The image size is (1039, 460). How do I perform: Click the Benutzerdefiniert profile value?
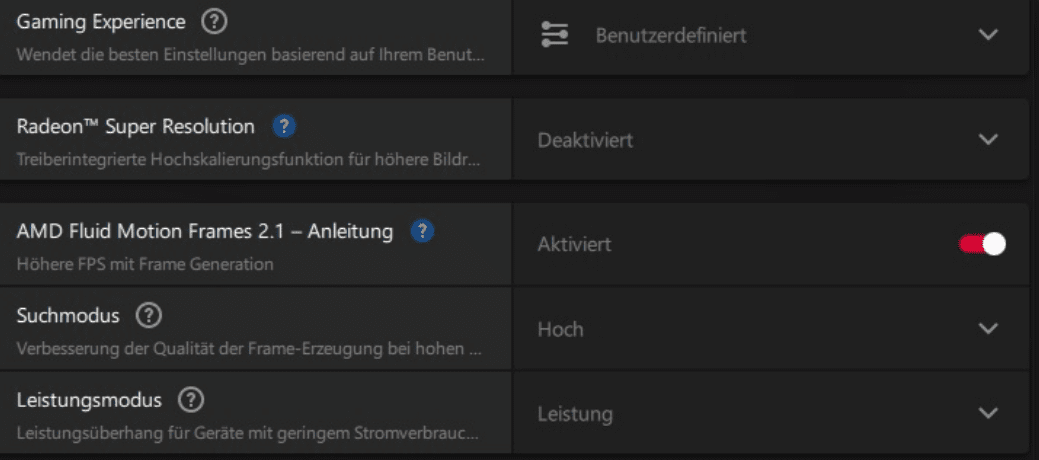[x=671, y=36]
